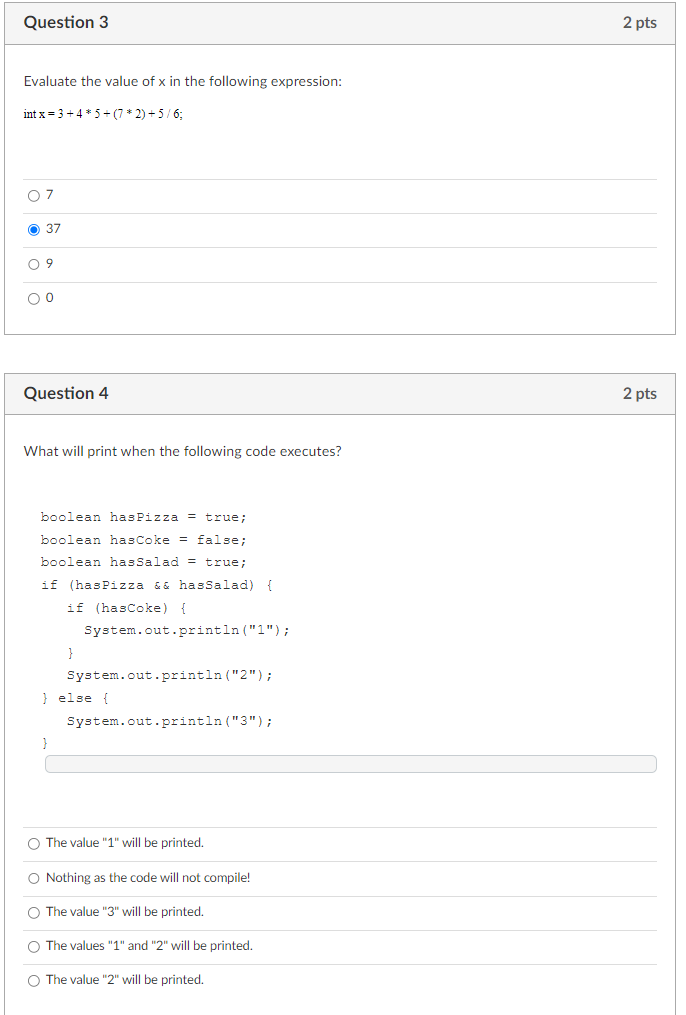Select "The value "1" will be printed."
The height and width of the screenshot is (1015, 686).
(x=33, y=843)
